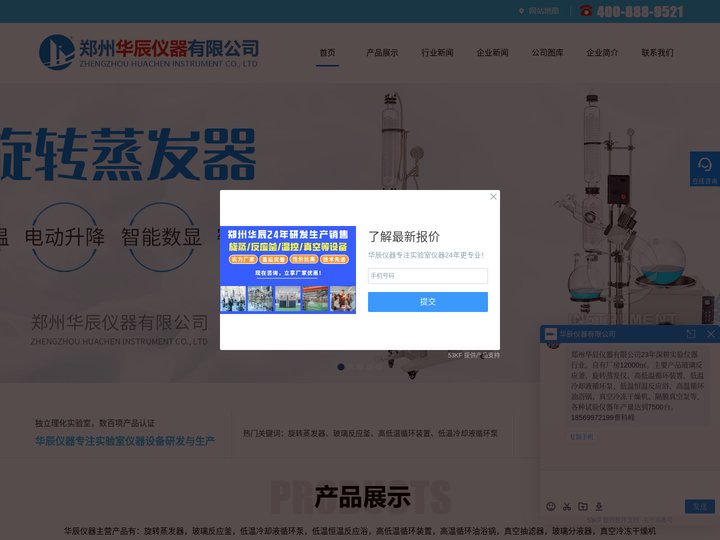Click the 智能数显 circle on banner
This screenshot has width=720, height=540.
pyautogui.click(x=161, y=237)
